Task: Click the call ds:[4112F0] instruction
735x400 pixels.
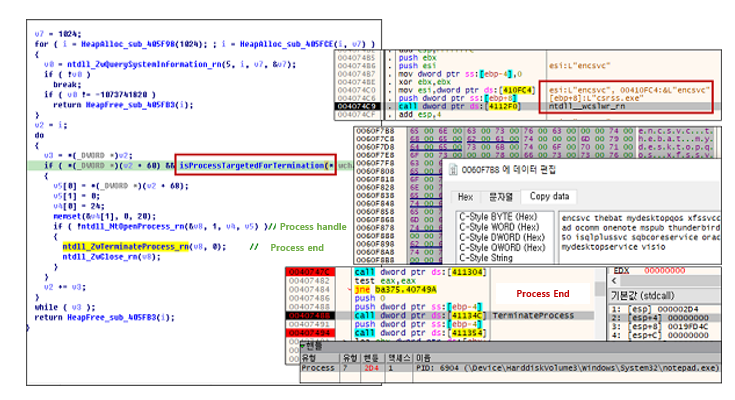Action: click(459, 106)
